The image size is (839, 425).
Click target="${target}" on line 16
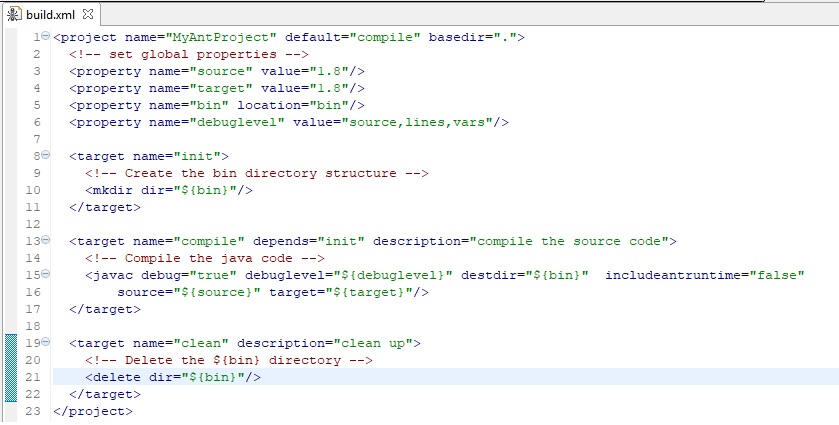click(x=341, y=293)
